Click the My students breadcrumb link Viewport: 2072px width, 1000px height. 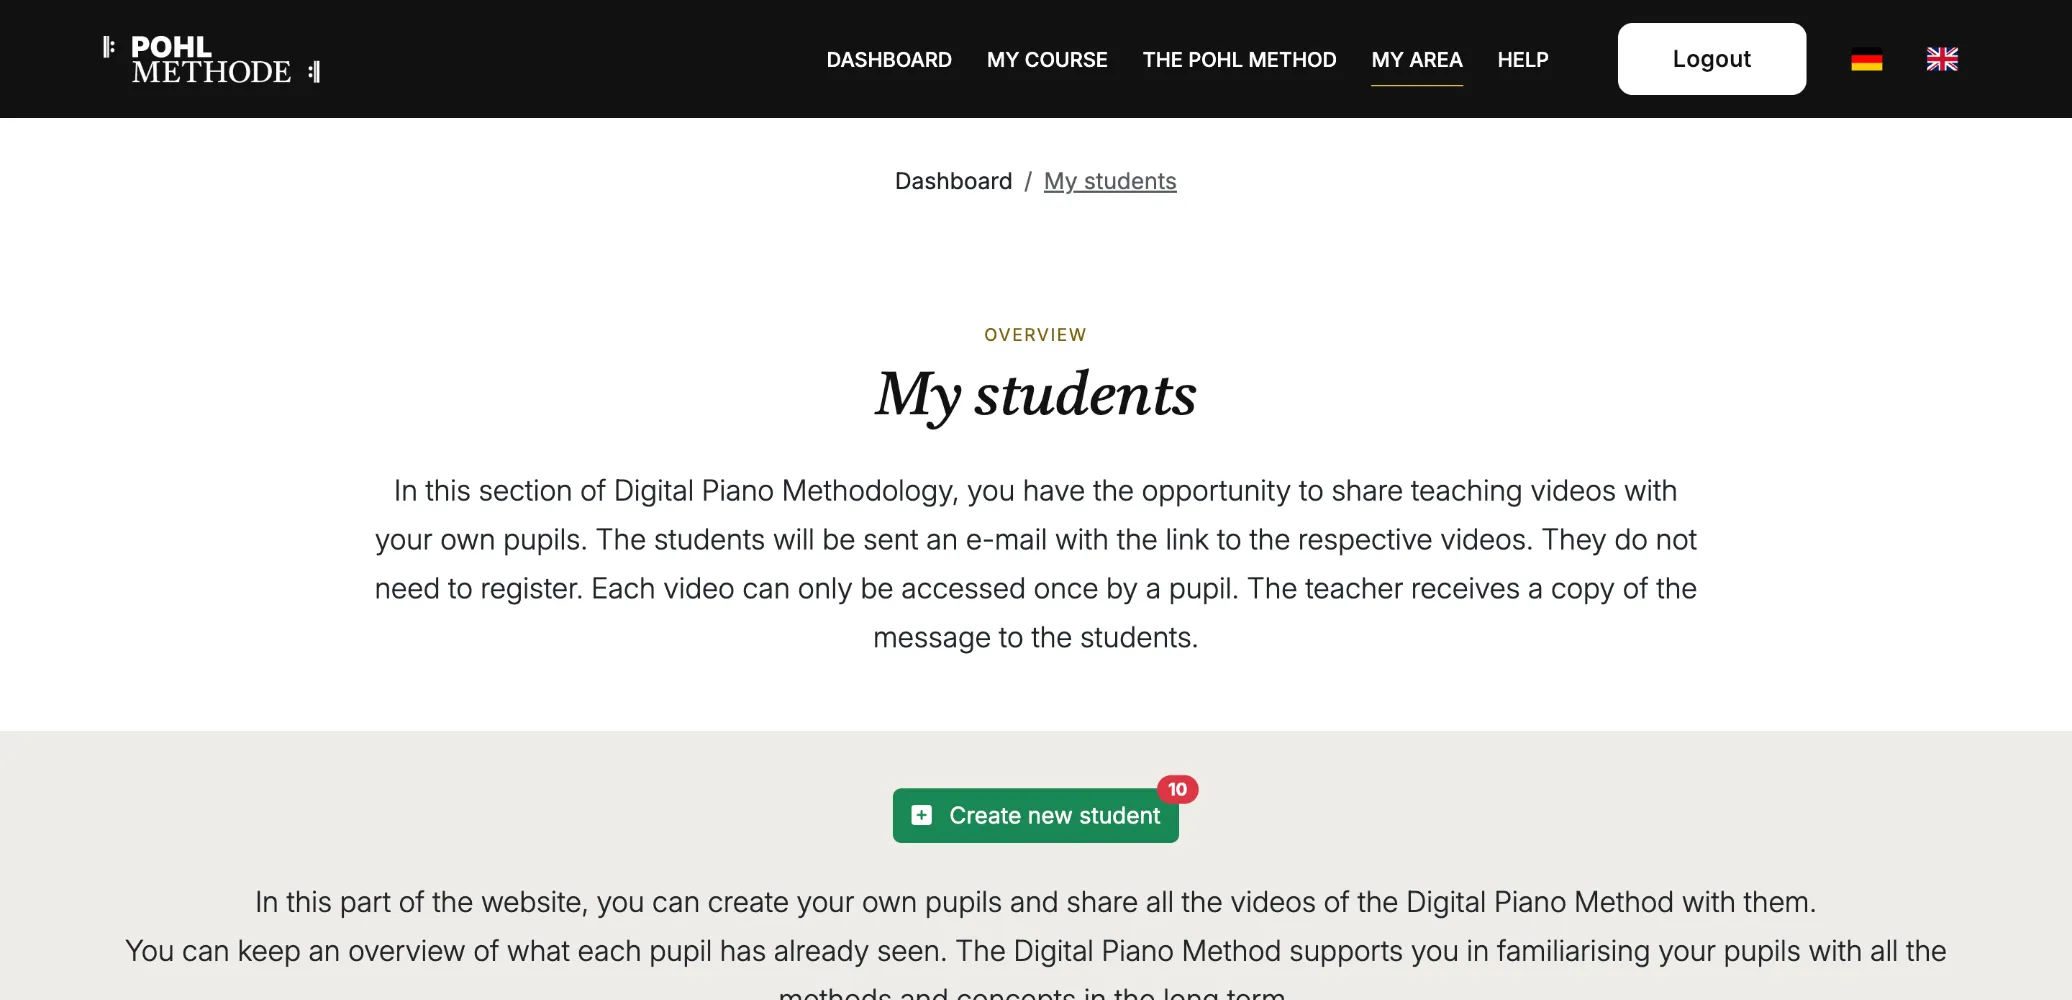1110,181
